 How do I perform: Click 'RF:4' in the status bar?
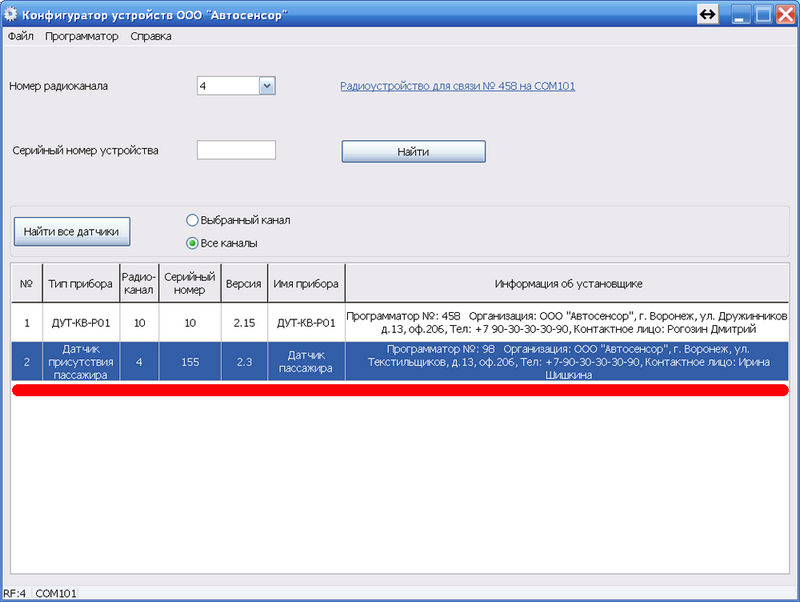point(14,593)
